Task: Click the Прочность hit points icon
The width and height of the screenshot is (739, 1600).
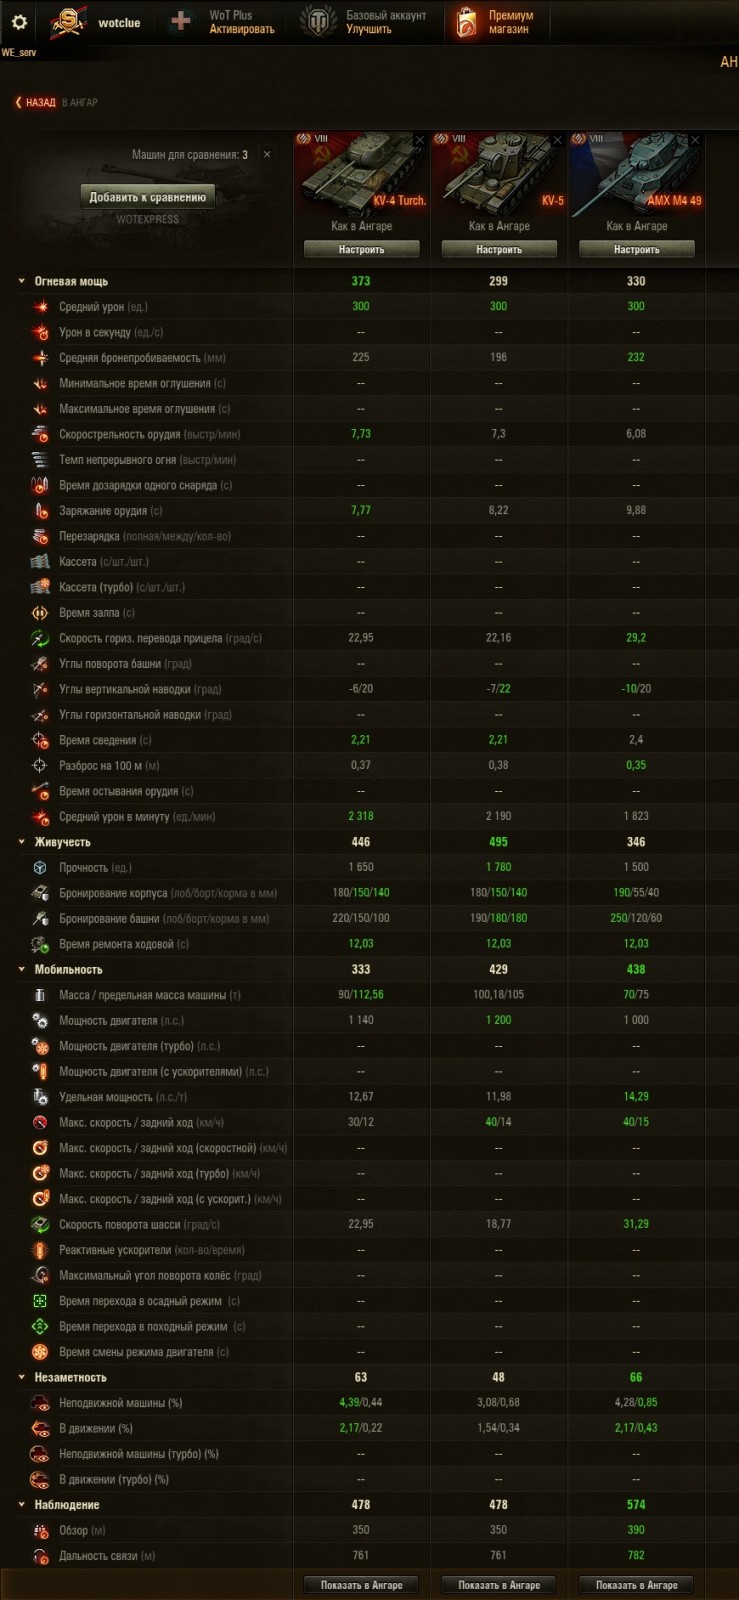Action: click(40, 866)
